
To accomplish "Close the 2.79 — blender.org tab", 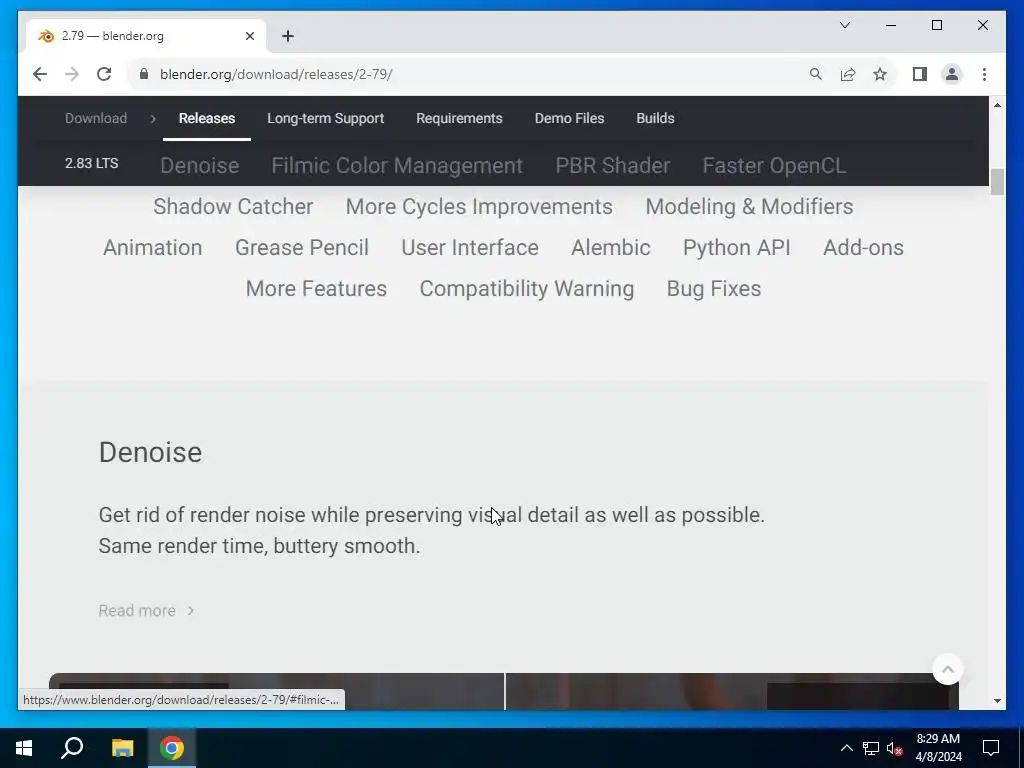I will 249,36.
